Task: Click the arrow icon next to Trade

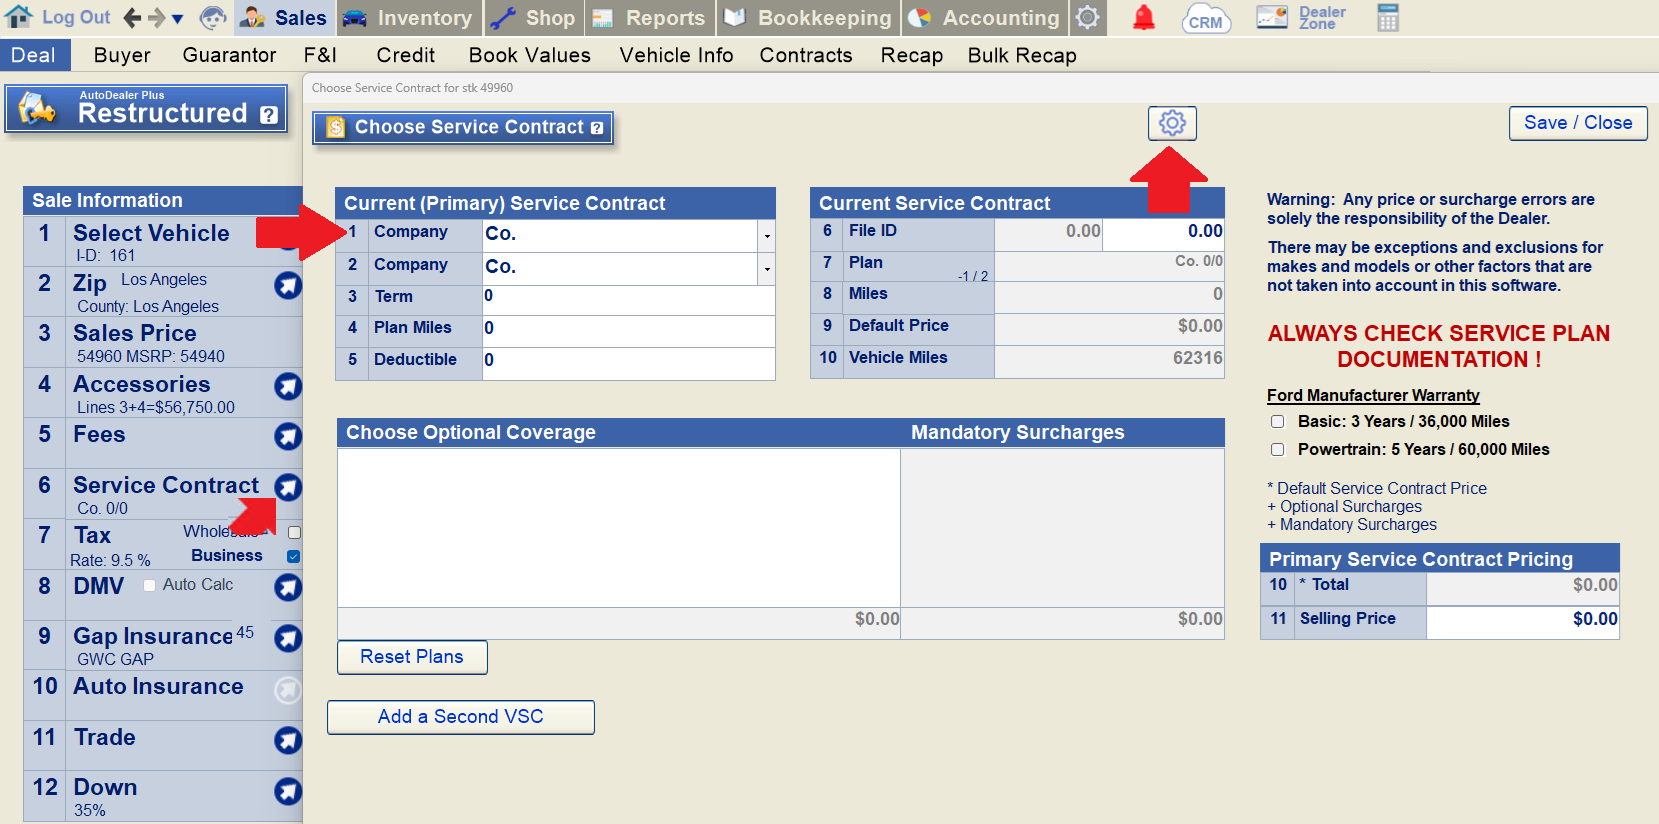Action: (288, 739)
